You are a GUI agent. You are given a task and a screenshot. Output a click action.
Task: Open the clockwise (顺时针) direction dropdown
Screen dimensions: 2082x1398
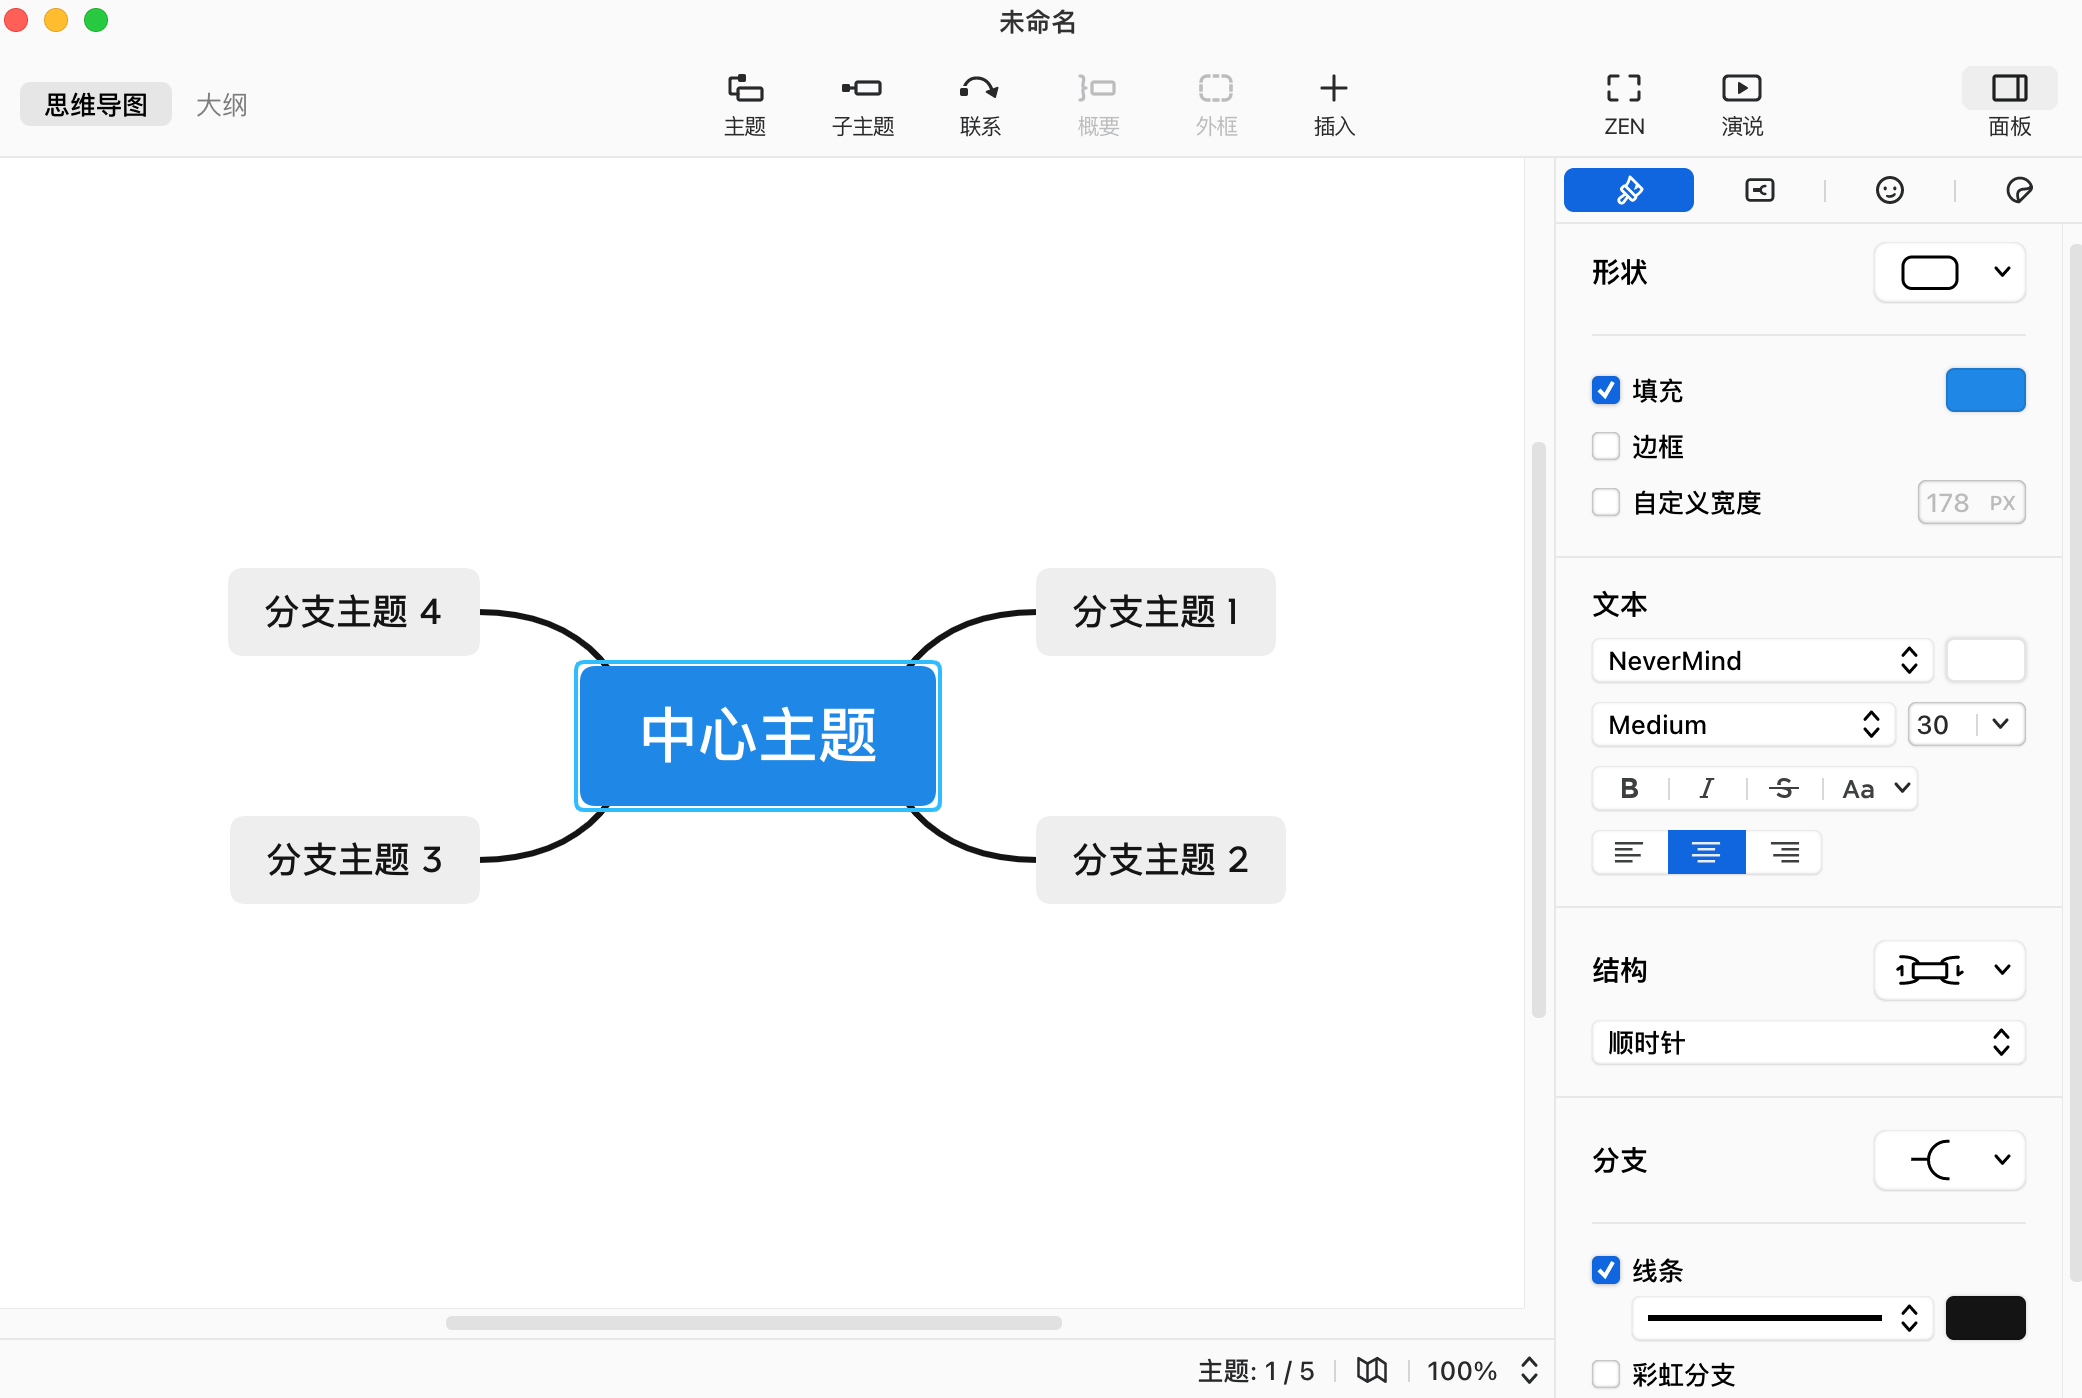coord(1807,1043)
